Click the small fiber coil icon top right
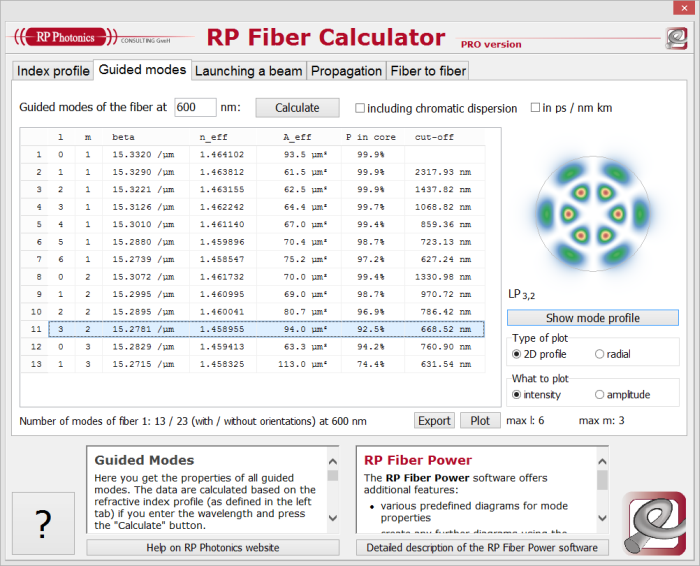 677,38
